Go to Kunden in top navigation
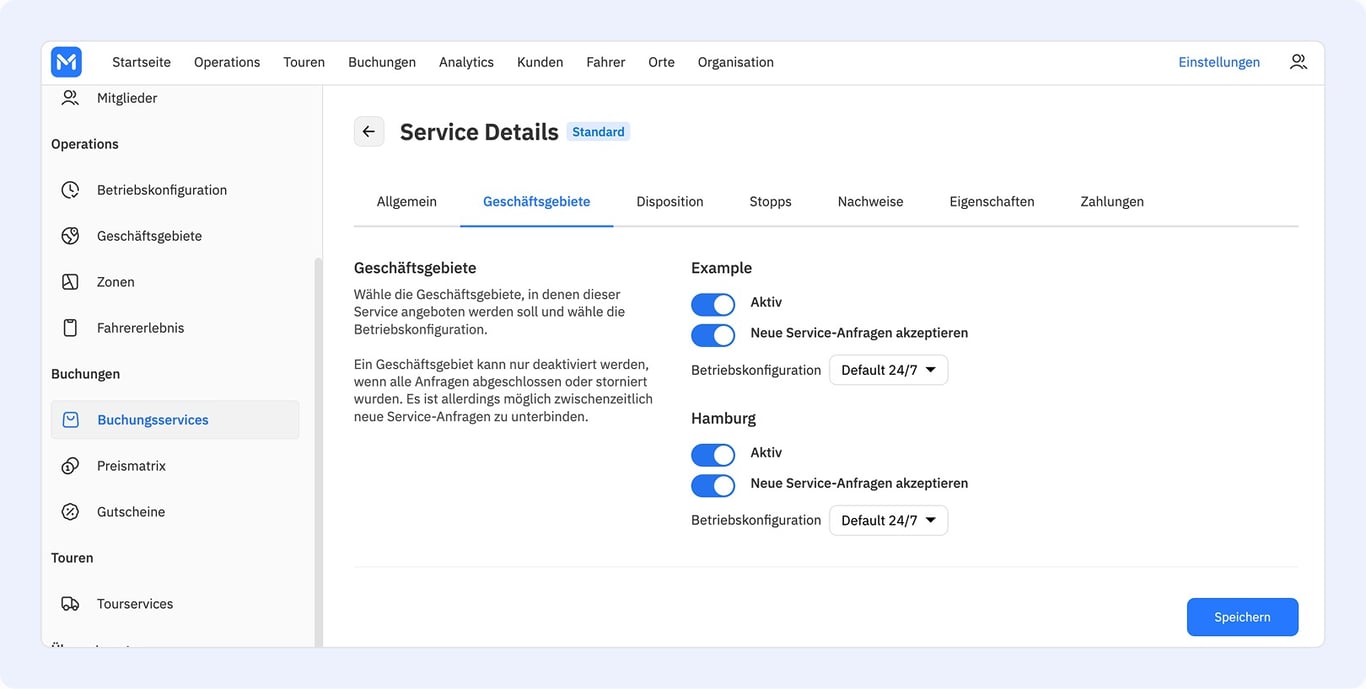This screenshot has width=1366, height=689. click(x=540, y=62)
